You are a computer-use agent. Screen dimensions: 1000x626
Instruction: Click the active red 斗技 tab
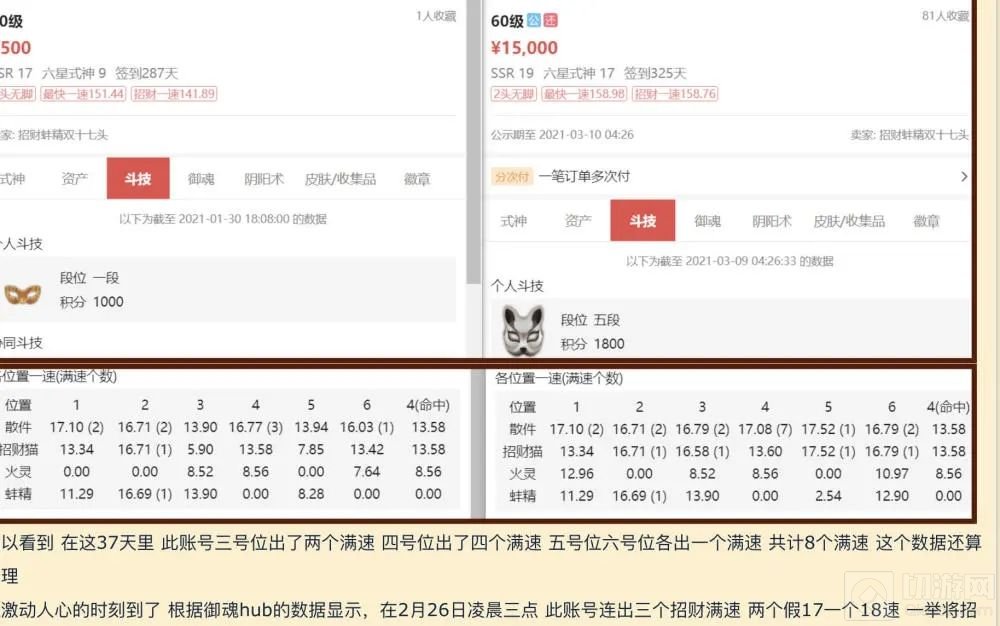point(642,220)
